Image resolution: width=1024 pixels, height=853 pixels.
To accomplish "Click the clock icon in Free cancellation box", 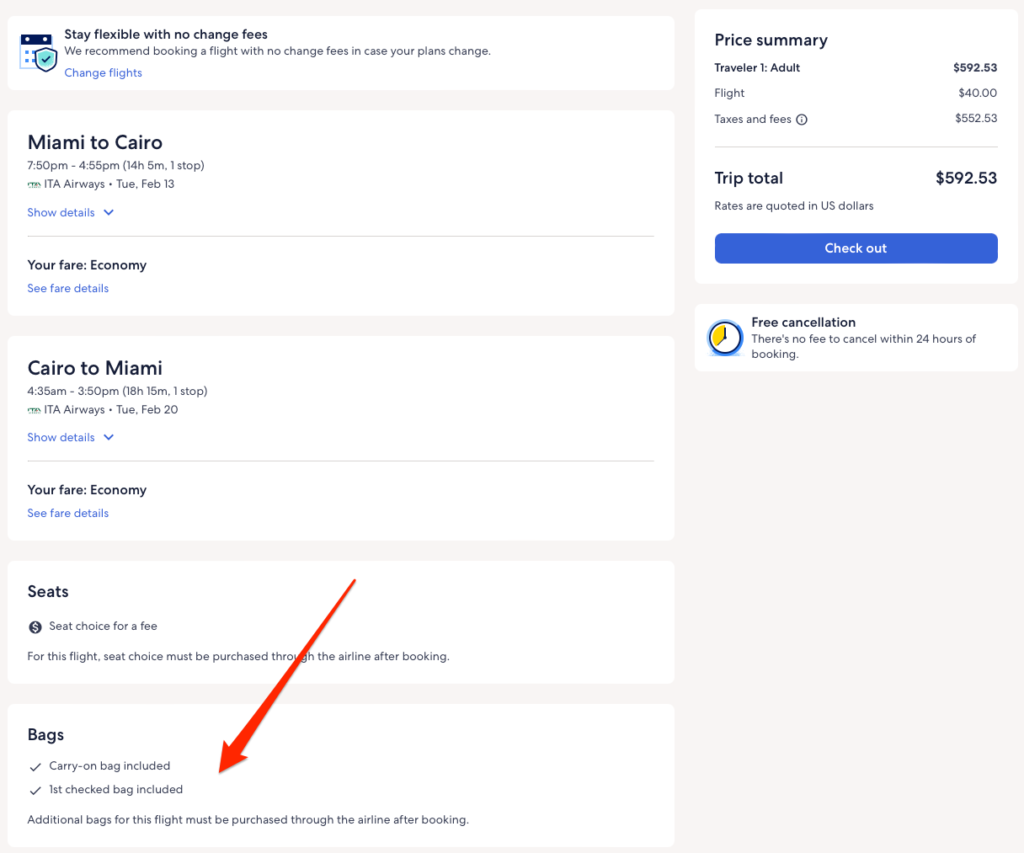I will tap(725, 338).
